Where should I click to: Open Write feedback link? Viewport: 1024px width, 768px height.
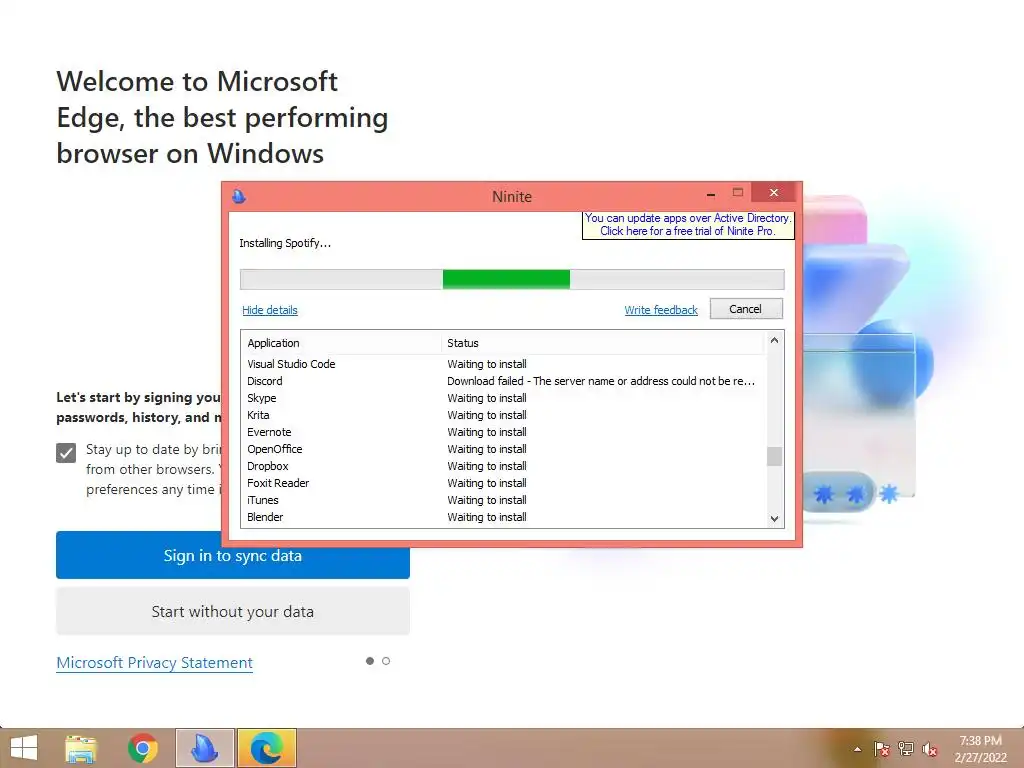[x=661, y=310]
